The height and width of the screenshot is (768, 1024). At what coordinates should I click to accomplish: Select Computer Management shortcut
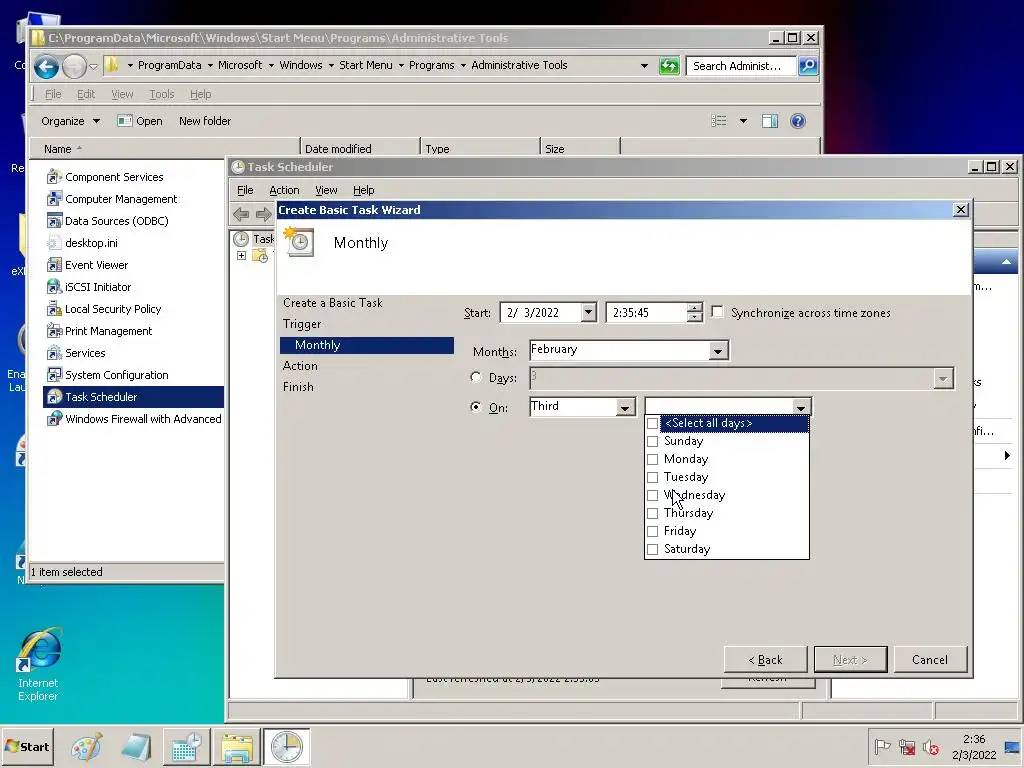tap(112, 199)
